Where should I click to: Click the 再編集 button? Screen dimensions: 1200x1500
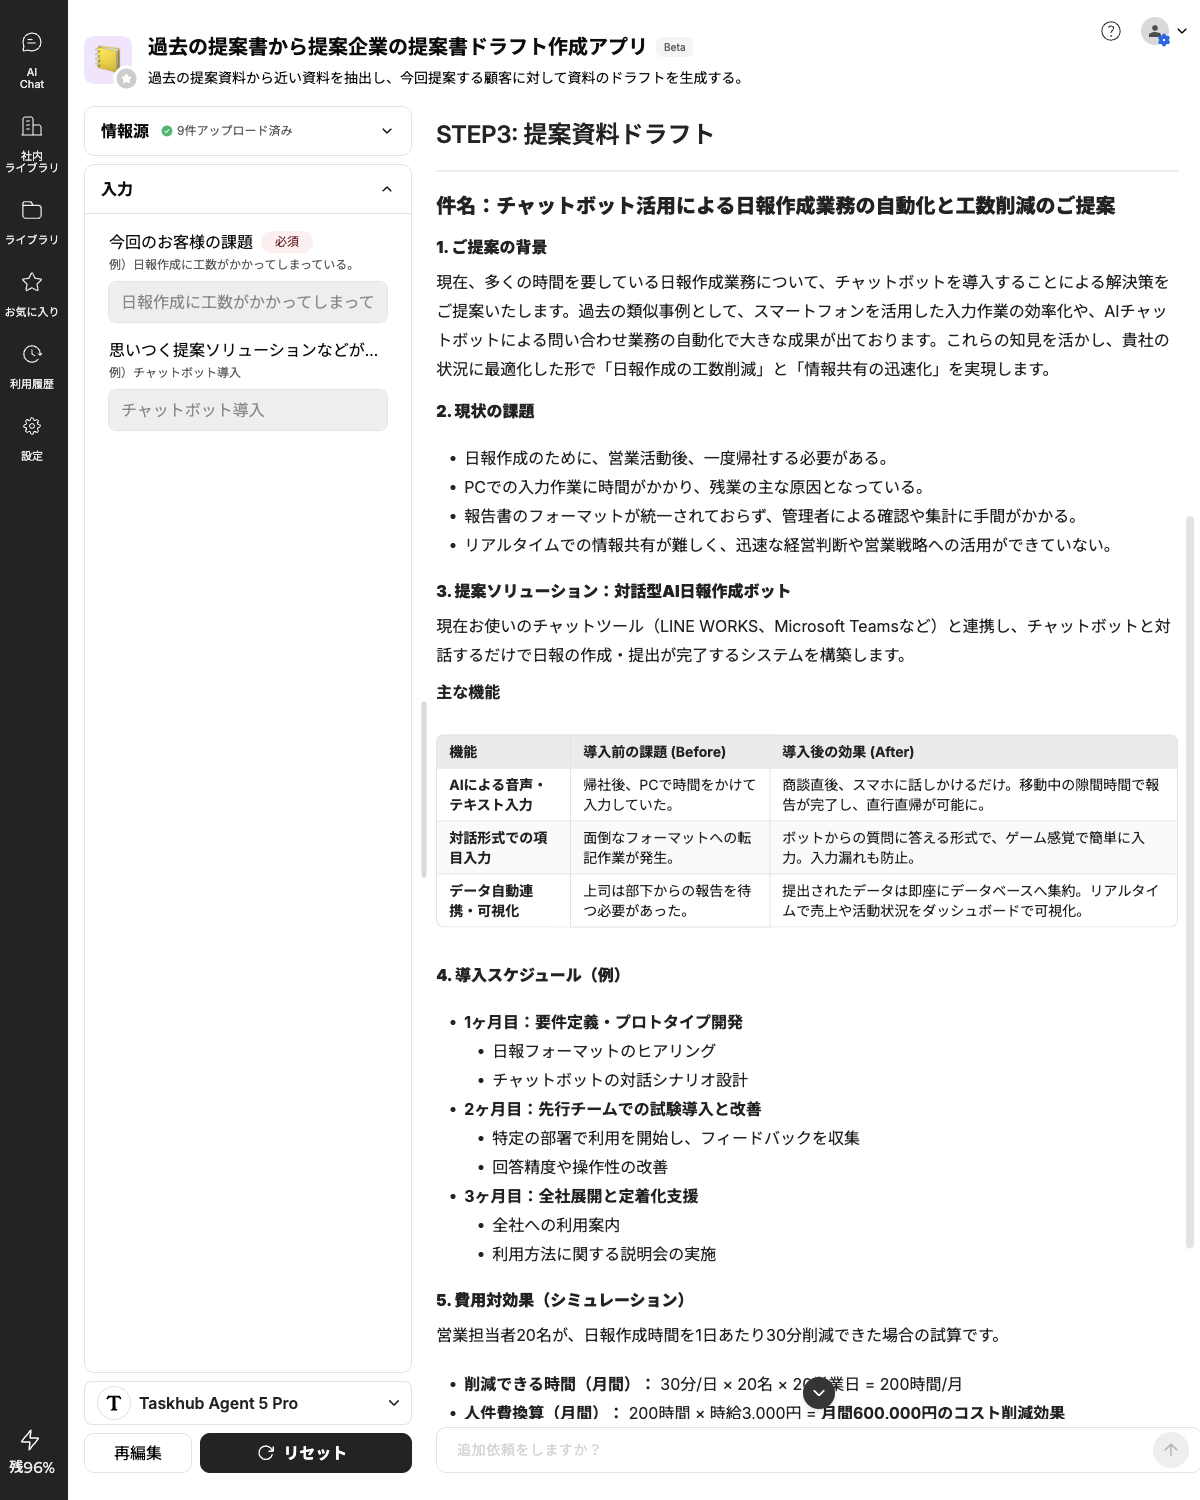138,1453
